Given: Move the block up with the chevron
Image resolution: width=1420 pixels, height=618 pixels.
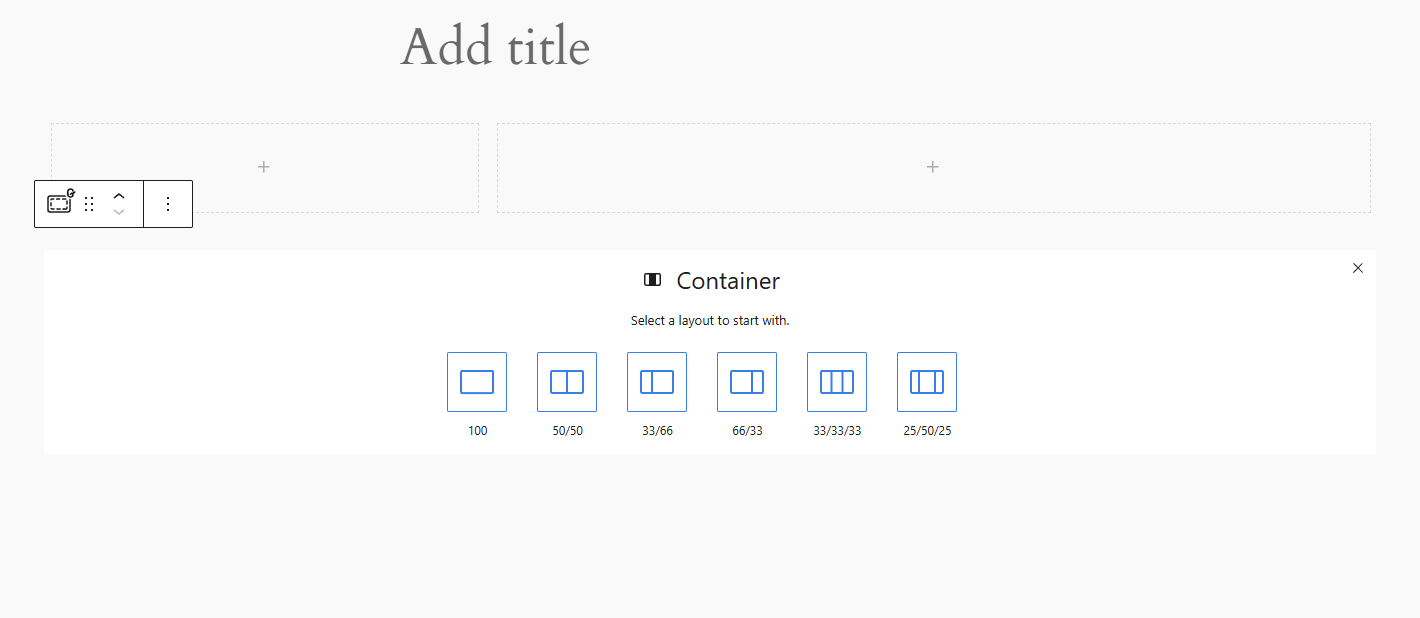Looking at the screenshot, I should 119,196.
